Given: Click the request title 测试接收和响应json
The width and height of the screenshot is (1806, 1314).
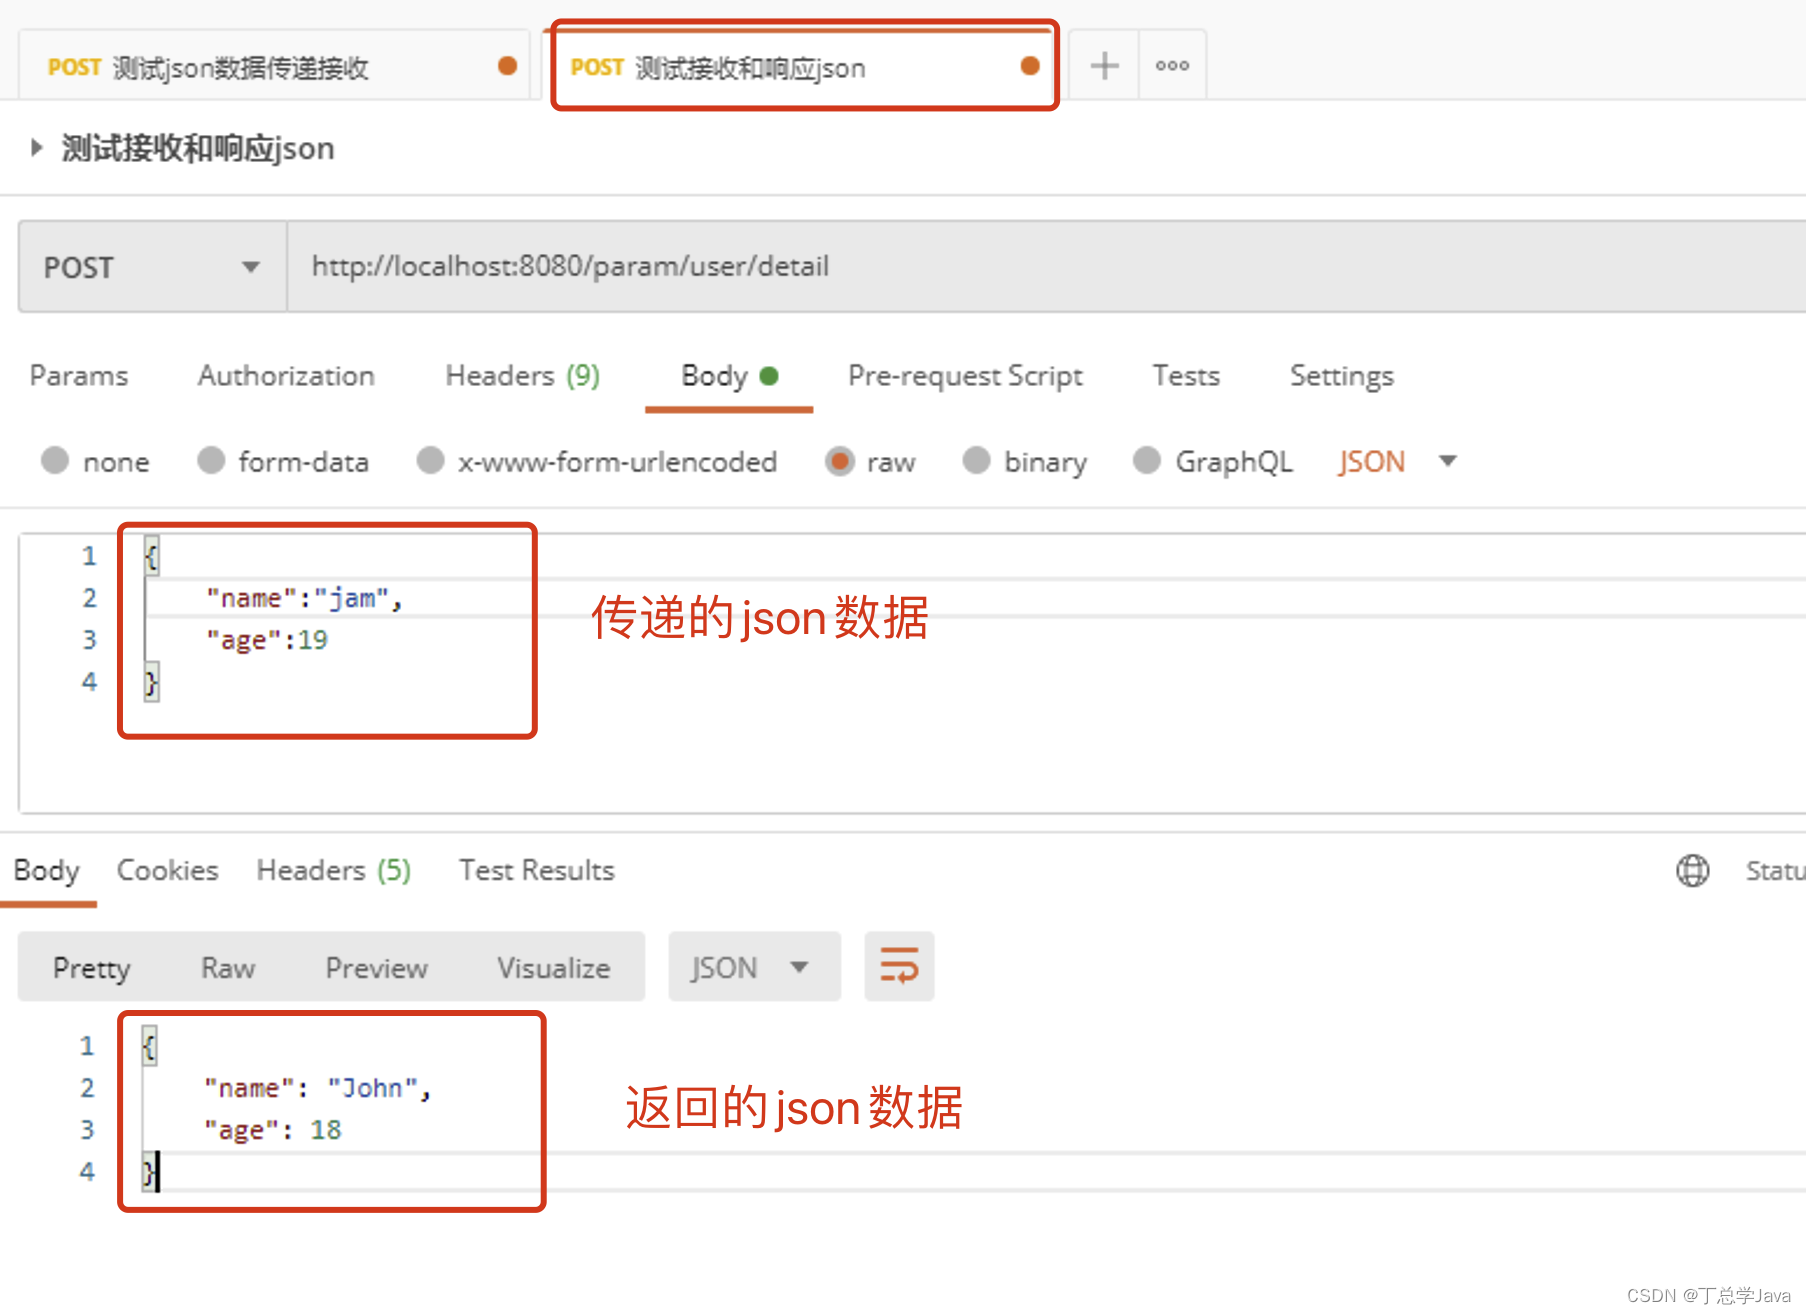Looking at the screenshot, I should click(198, 148).
